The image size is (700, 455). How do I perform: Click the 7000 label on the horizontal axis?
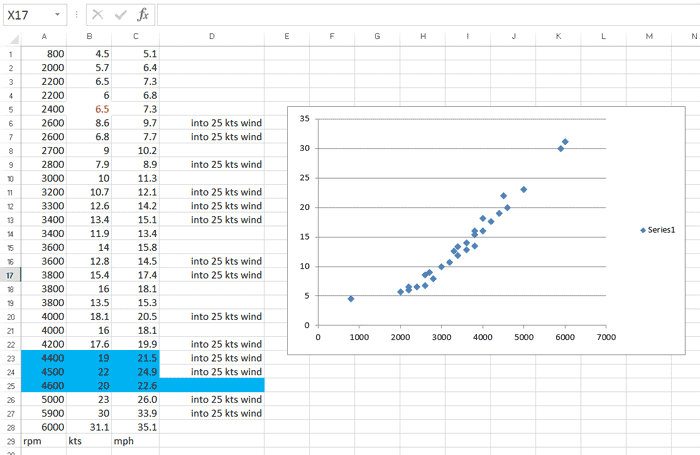(606, 337)
